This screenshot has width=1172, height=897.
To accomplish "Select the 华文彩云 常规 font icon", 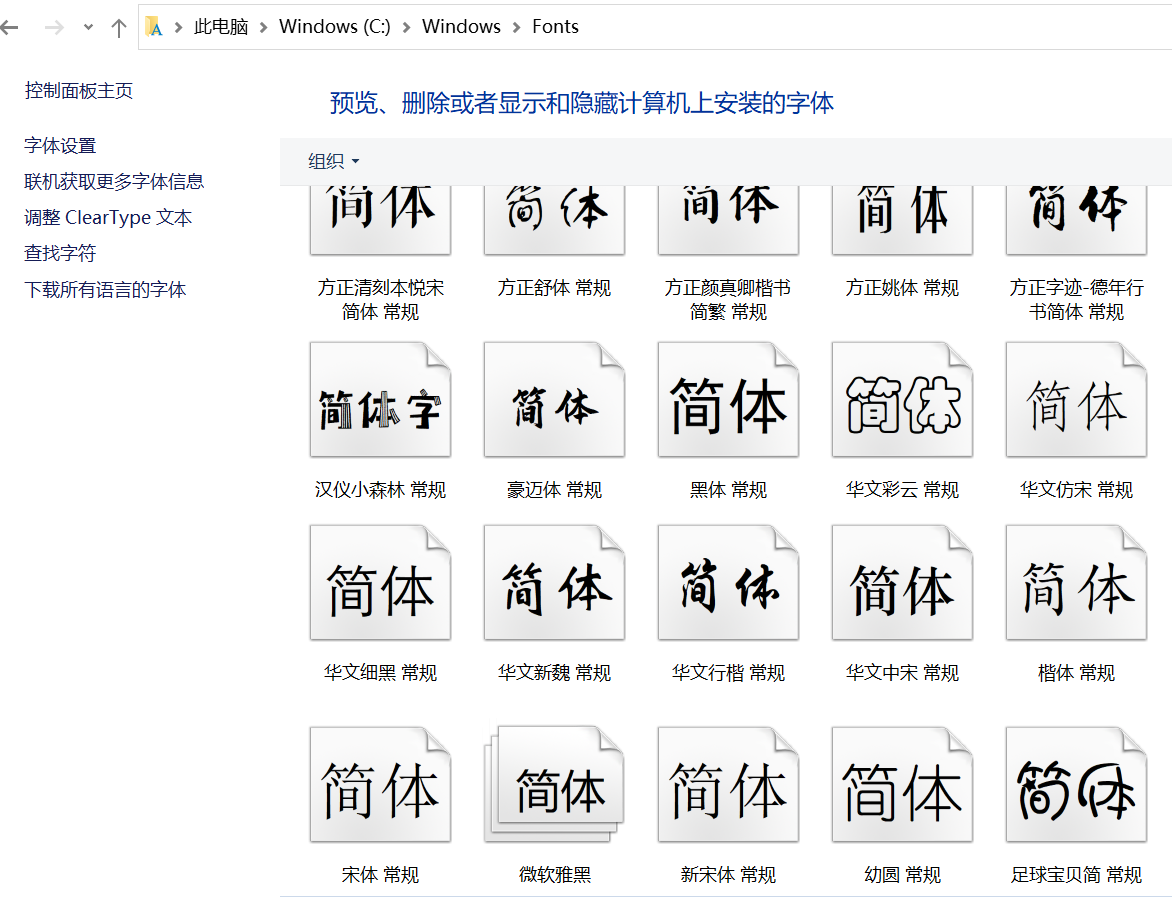I will (x=902, y=400).
